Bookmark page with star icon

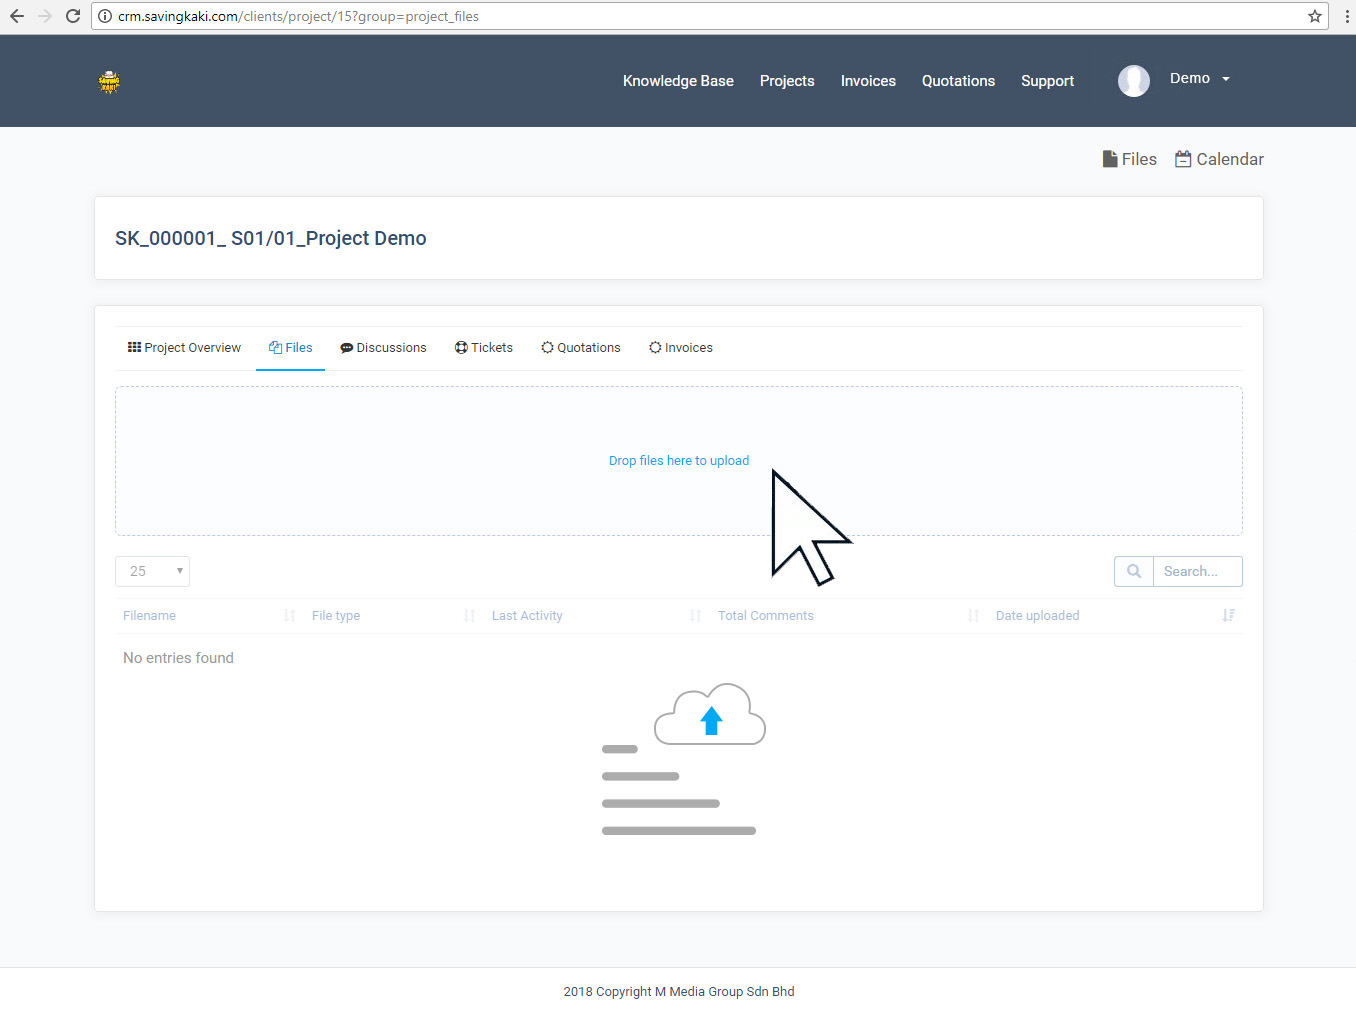pyautogui.click(x=1314, y=16)
